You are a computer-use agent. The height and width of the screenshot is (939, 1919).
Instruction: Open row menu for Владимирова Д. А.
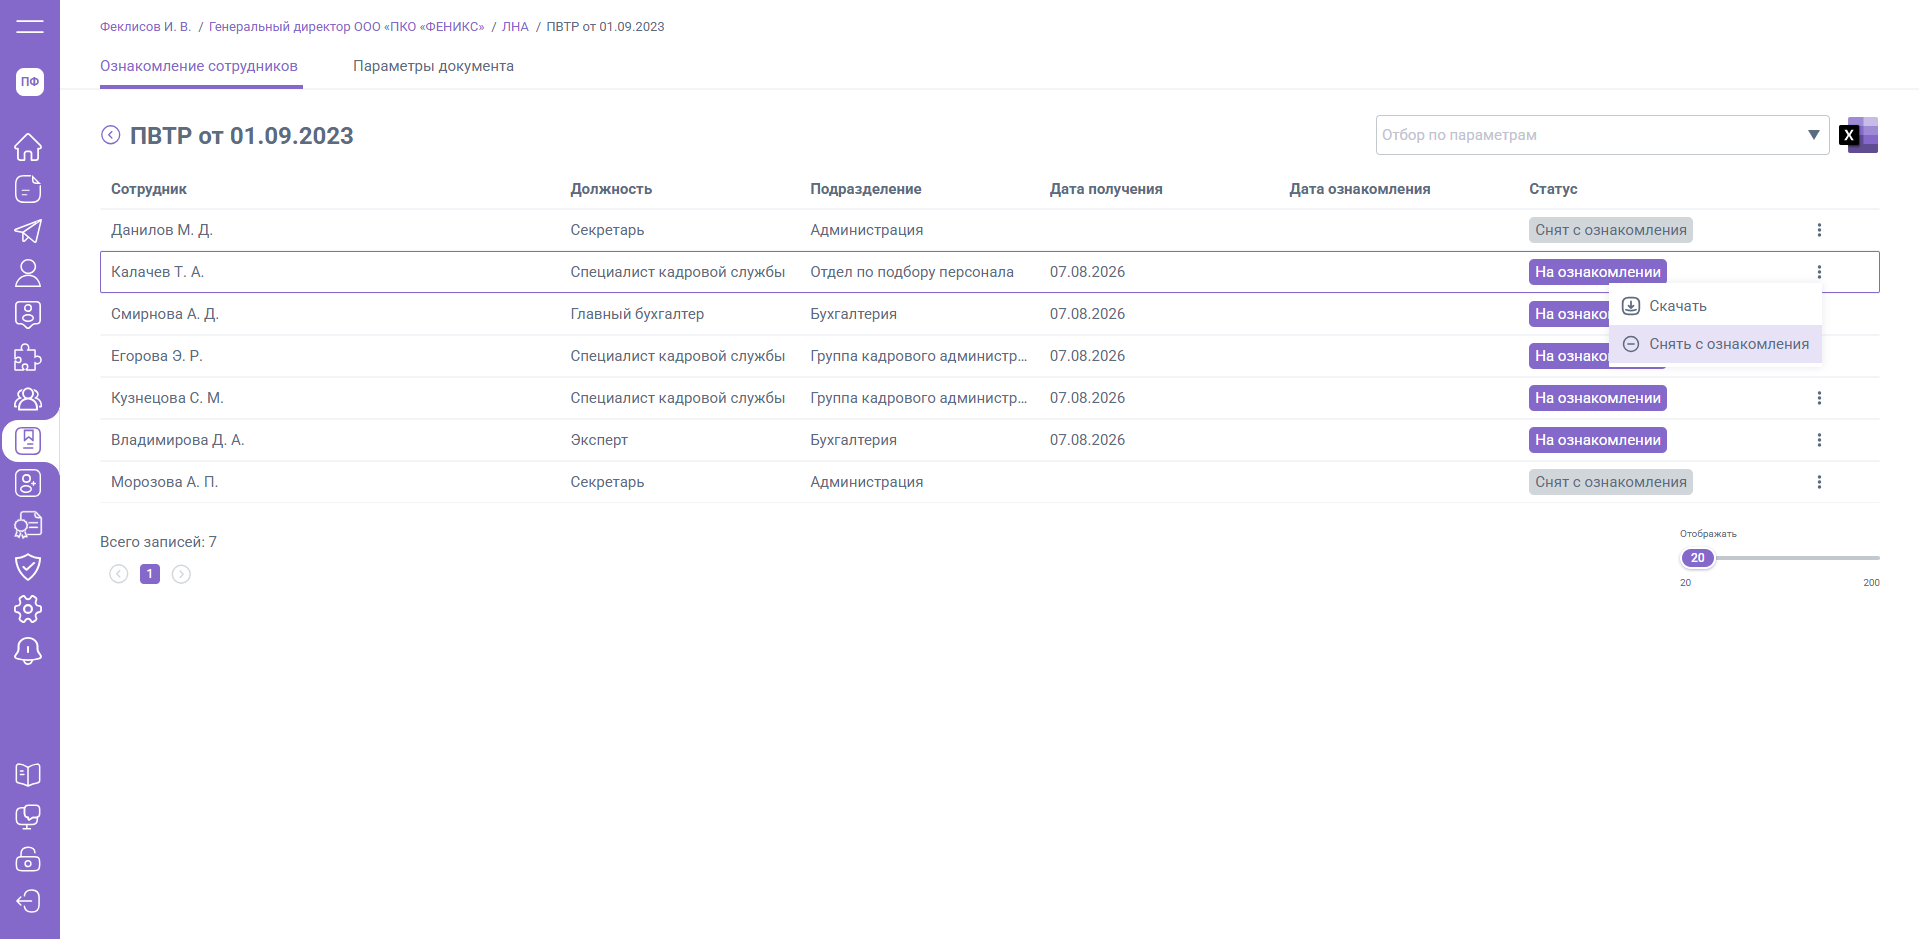tap(1819, 440)
